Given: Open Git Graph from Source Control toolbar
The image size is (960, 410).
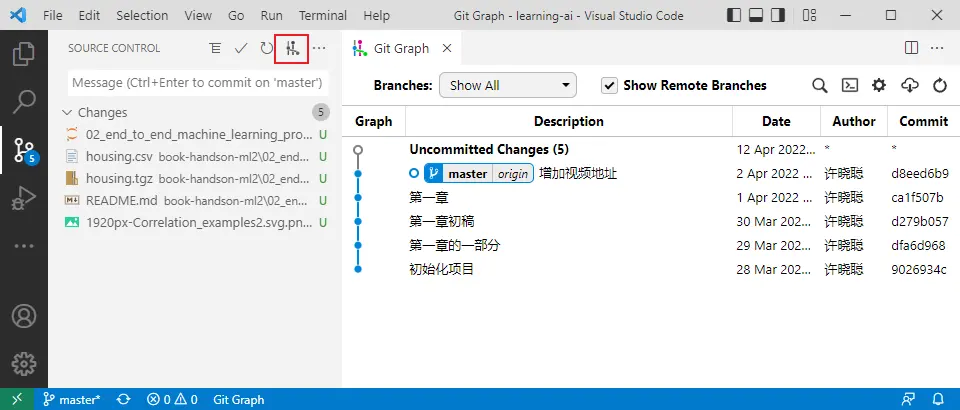Looking at the screenshot, I should coord(292,48).
